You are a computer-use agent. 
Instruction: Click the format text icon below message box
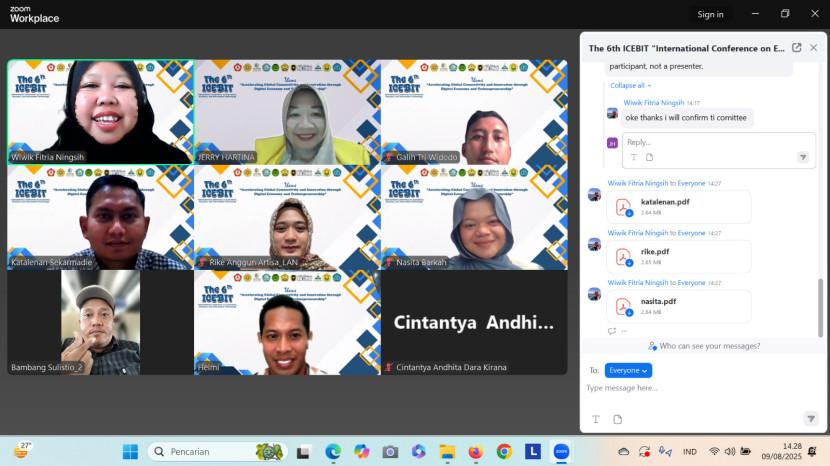[596, 419]
